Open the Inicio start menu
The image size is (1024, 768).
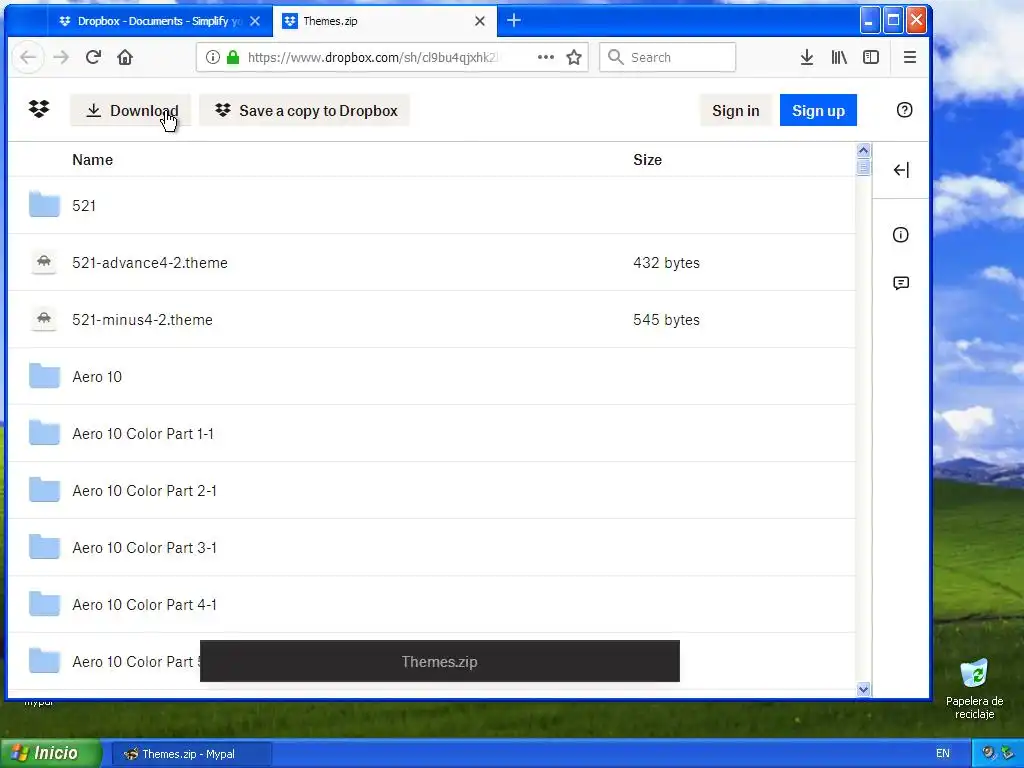[50, 753]
